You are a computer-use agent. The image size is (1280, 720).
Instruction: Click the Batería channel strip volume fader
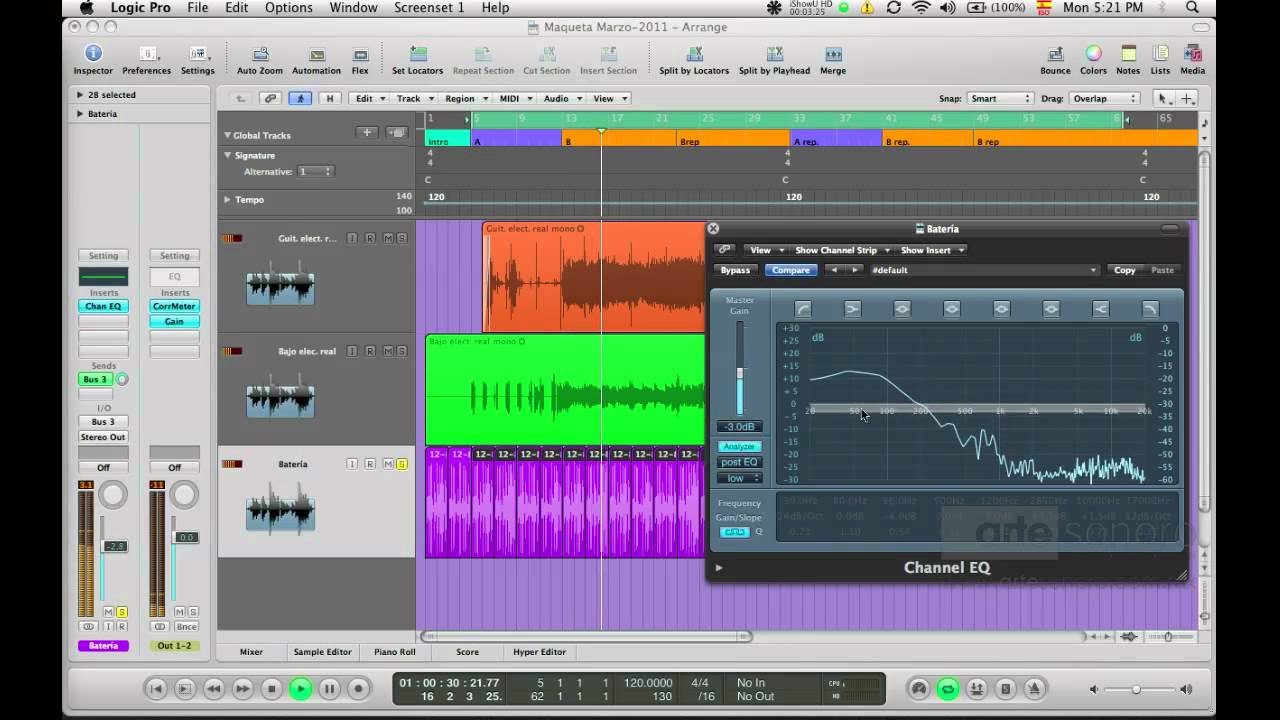click(x=117, y=547)
